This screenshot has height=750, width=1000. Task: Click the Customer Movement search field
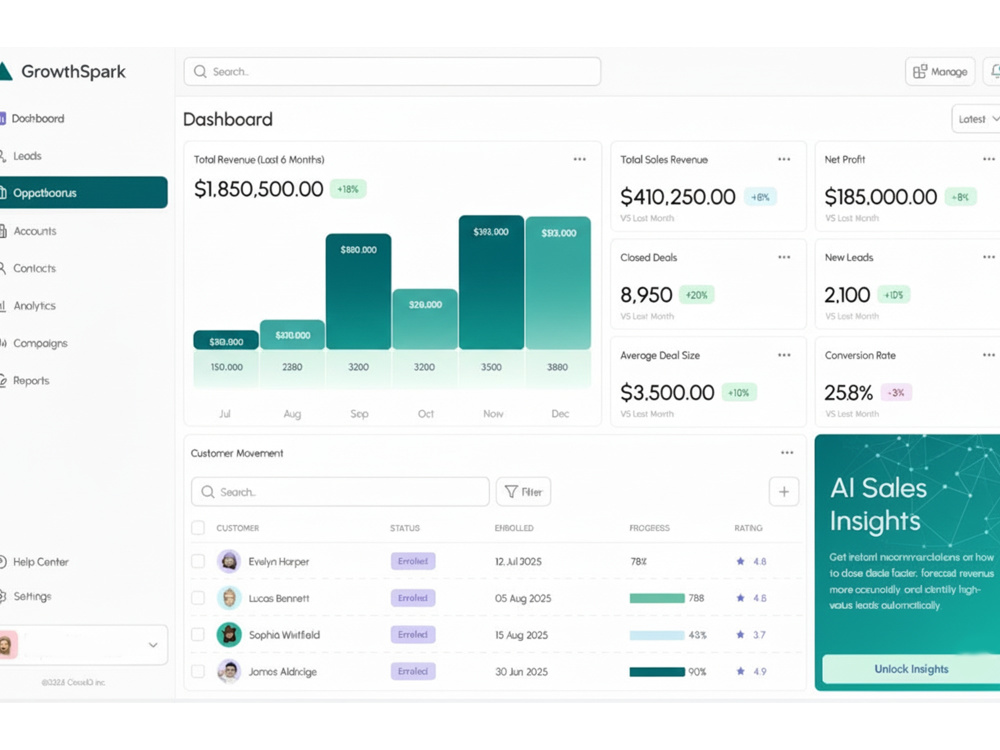tap(340, 492)
